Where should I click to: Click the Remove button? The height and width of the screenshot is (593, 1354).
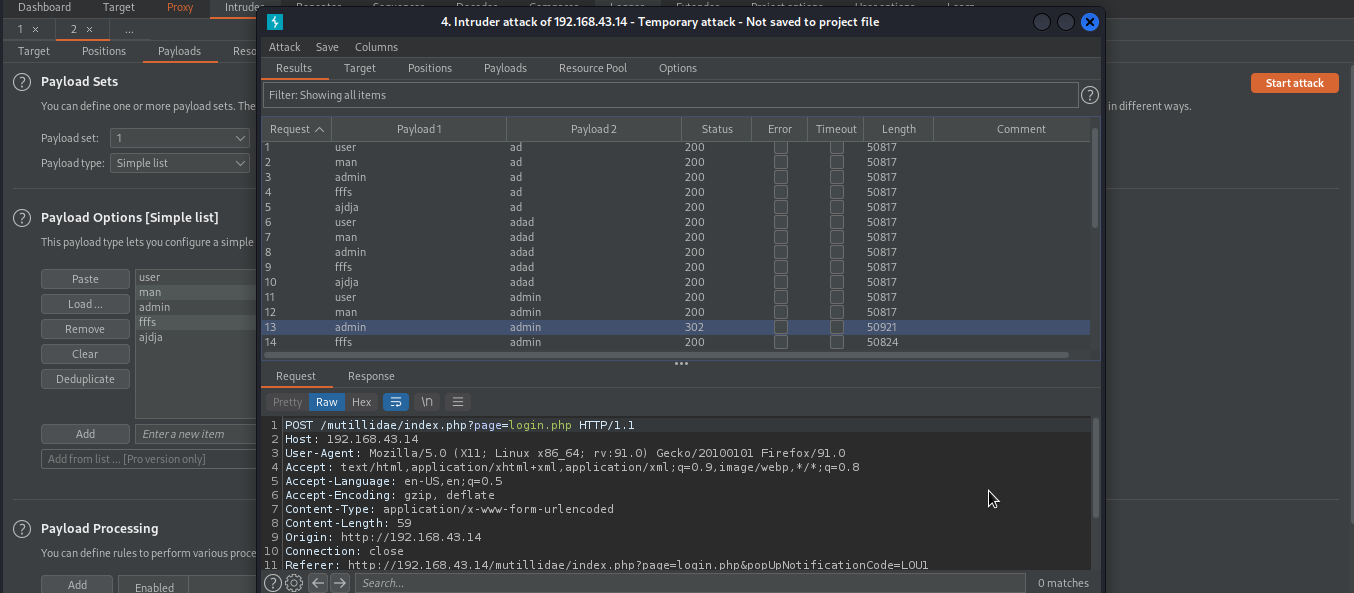[85, 329]
